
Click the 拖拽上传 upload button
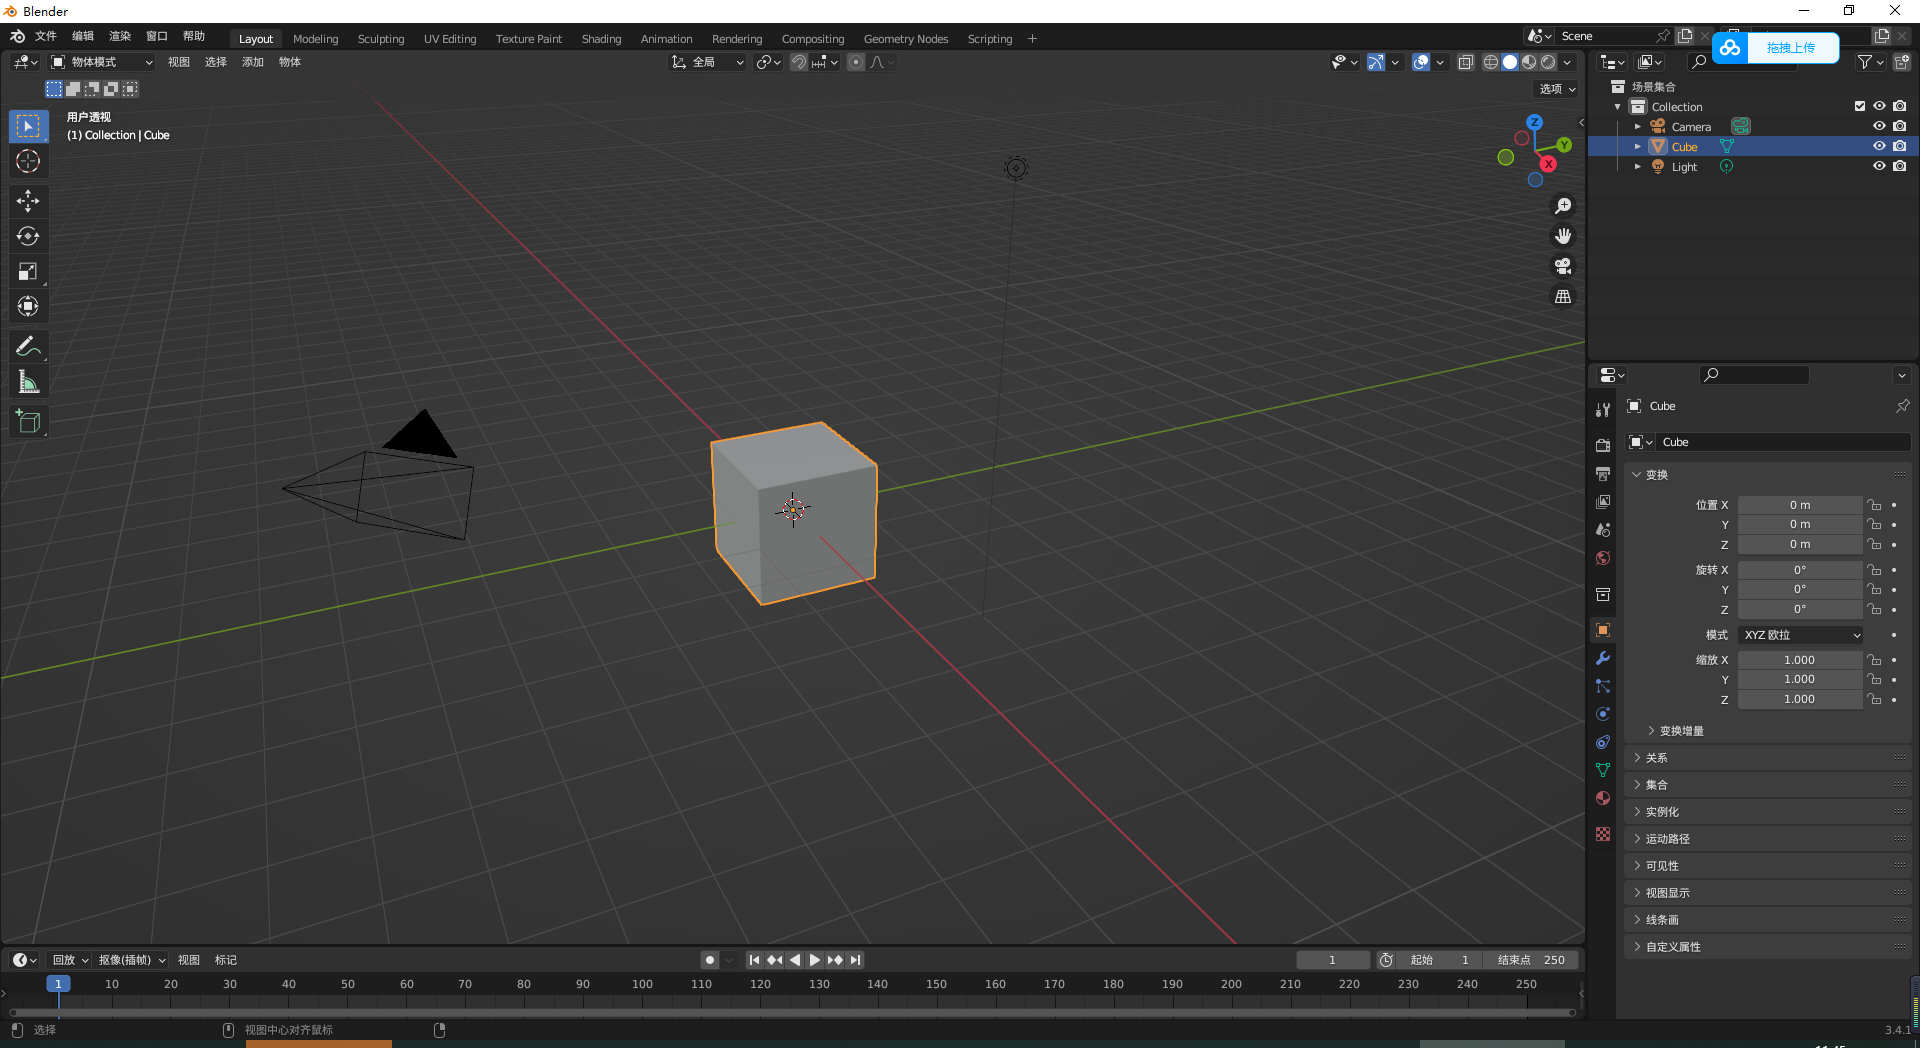point(1789,48)
